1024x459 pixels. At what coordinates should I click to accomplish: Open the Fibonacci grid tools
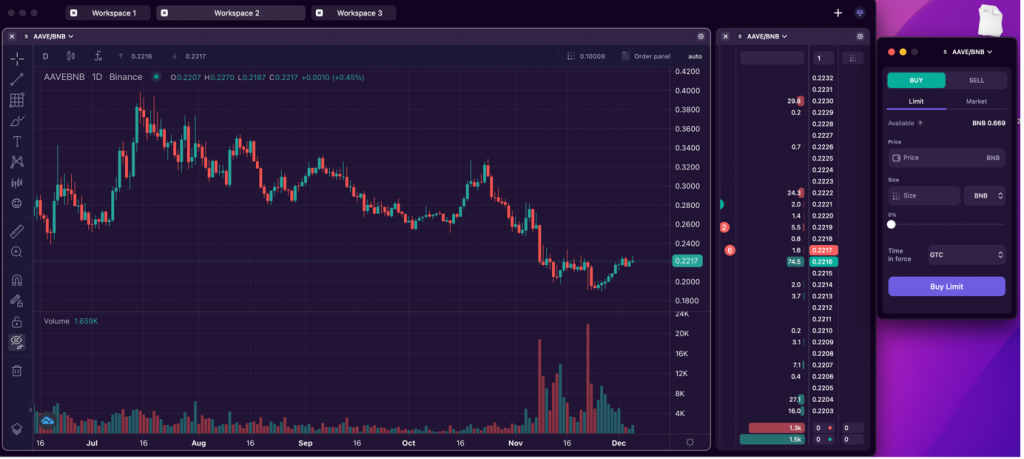17,100
